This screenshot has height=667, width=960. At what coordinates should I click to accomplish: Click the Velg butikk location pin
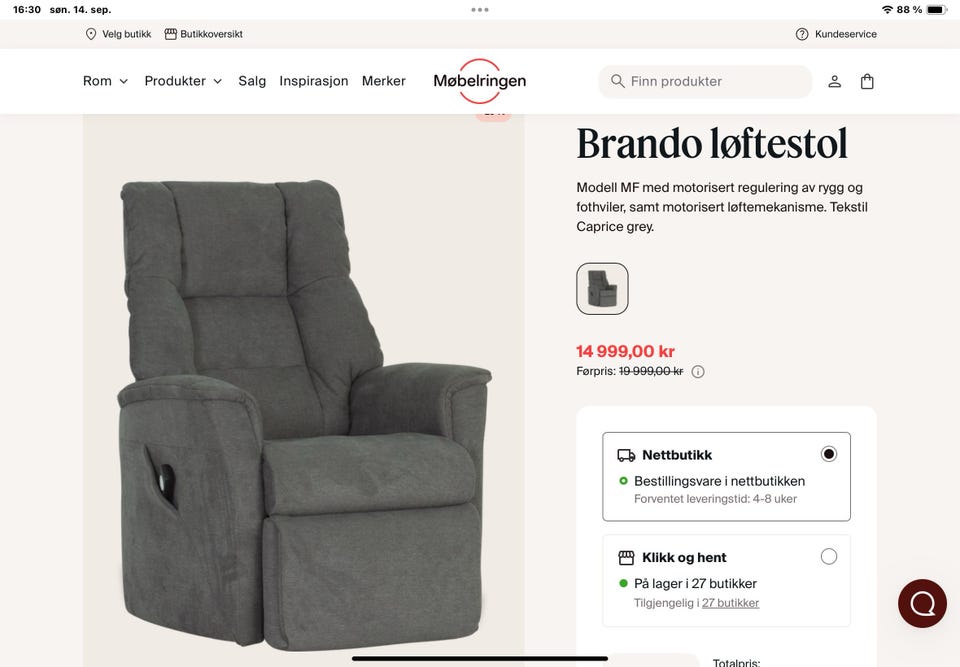click(x=91, y=34)
